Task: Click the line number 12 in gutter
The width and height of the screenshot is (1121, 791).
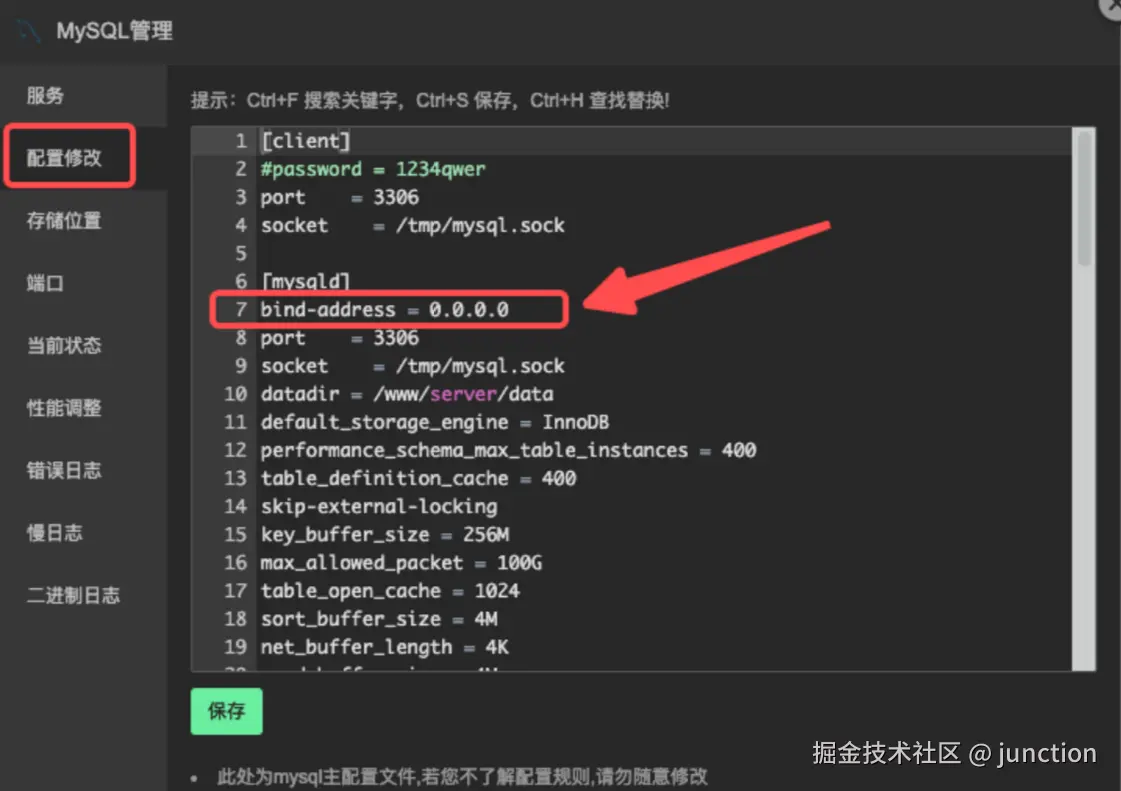Action: pos(235,450)
